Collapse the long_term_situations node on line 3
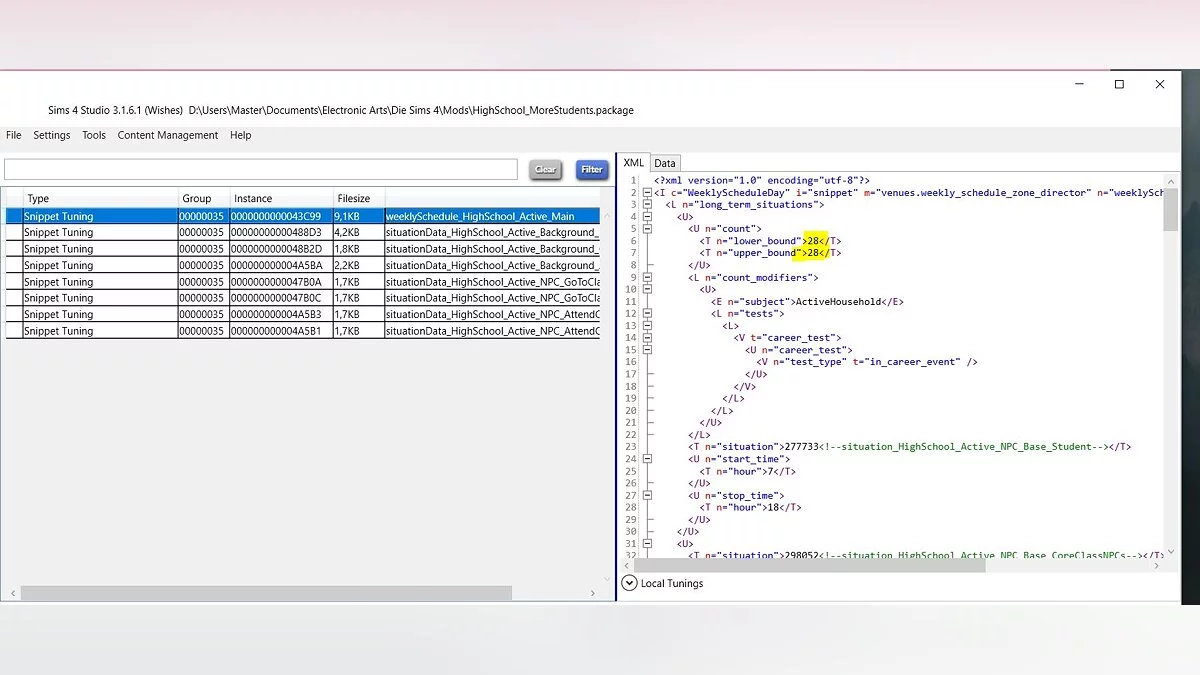The height and width of the screenshot is (675, 1200). (x=647, y=204)
